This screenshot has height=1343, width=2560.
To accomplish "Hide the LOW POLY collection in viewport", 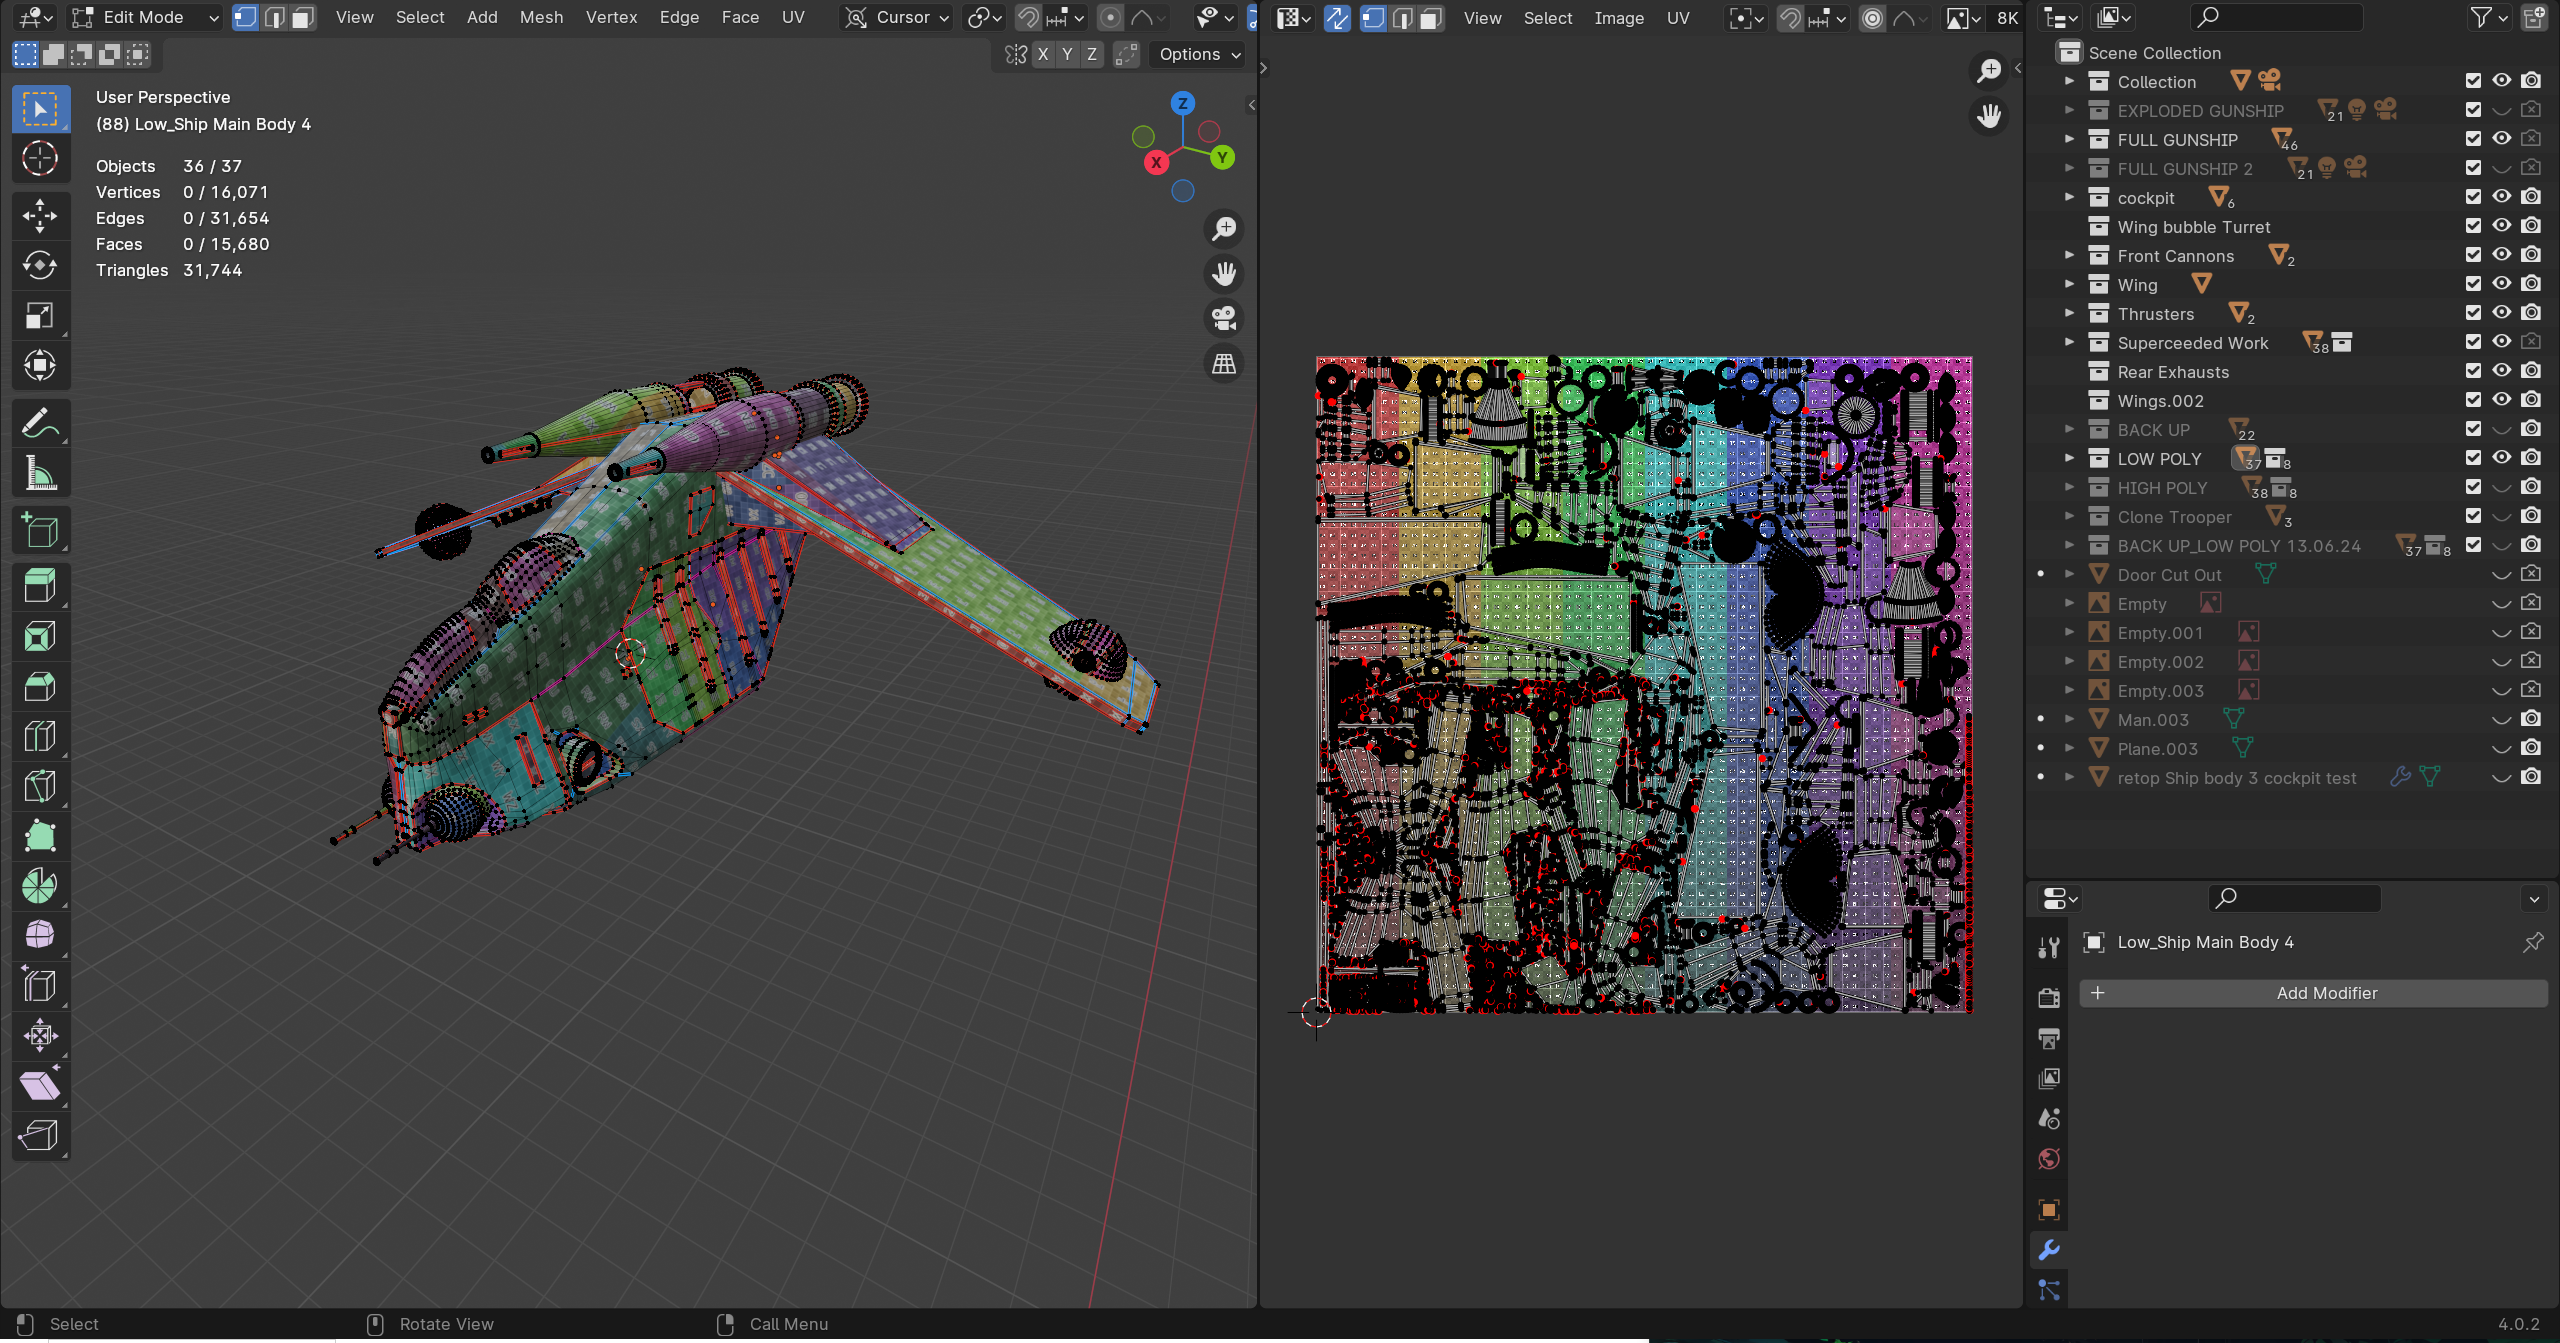I will (2502, 458).
